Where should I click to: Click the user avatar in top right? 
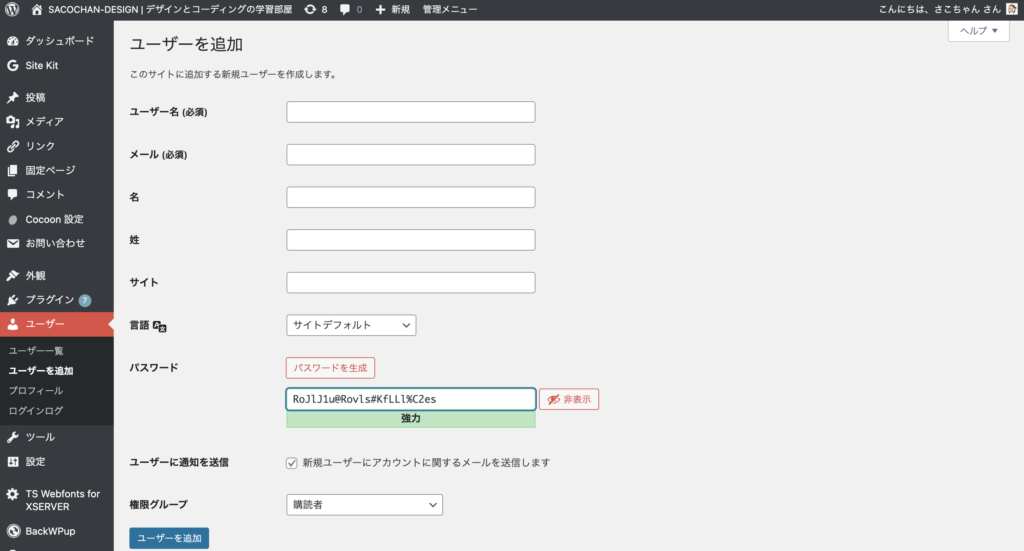coord(1011,9)
